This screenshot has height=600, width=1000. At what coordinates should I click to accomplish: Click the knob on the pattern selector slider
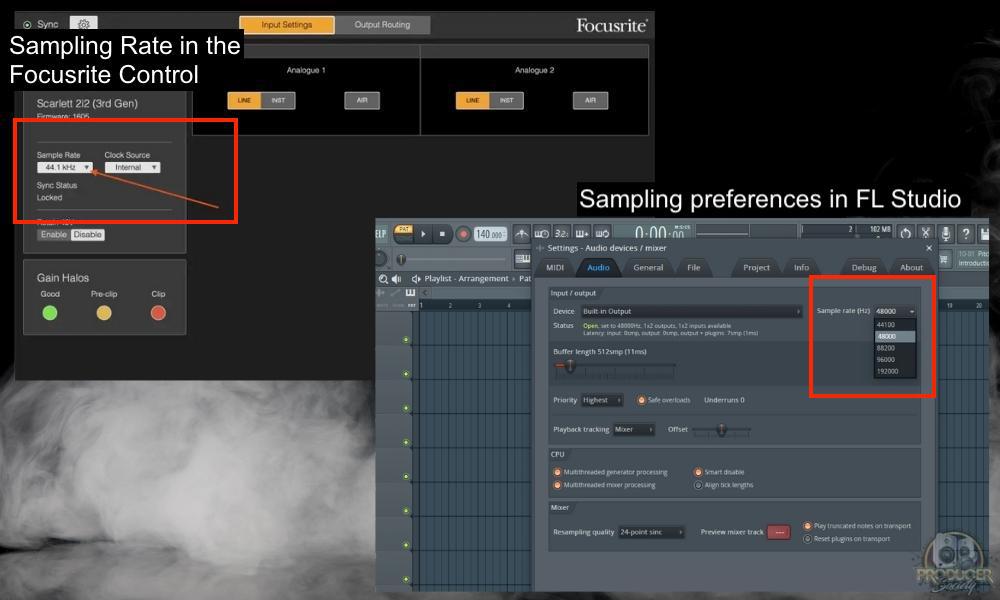(x=401, y=260)
